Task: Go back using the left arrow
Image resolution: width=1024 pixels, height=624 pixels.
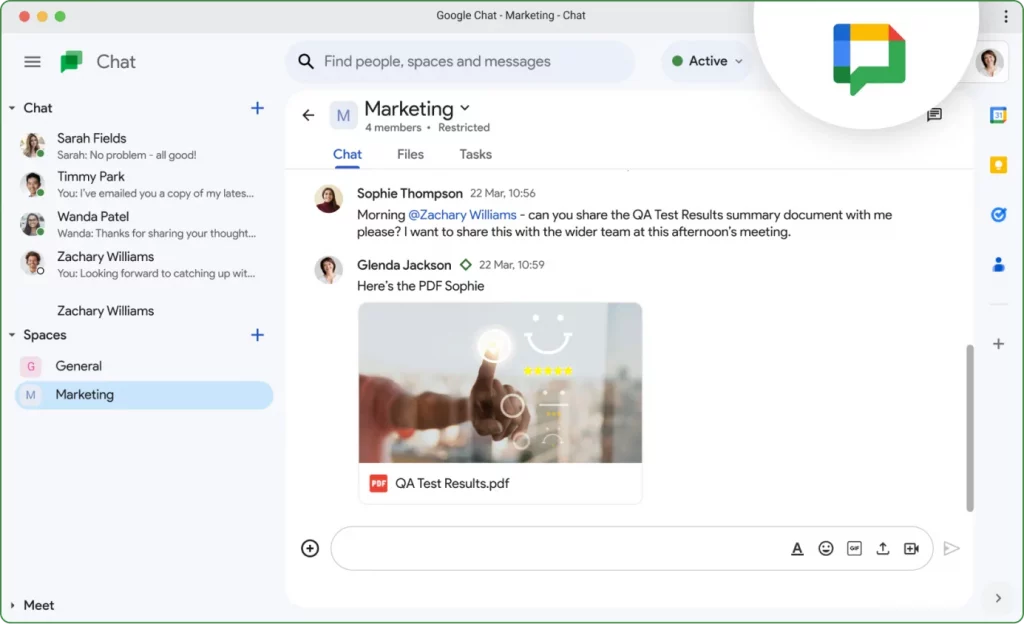Action: [308, 116]
